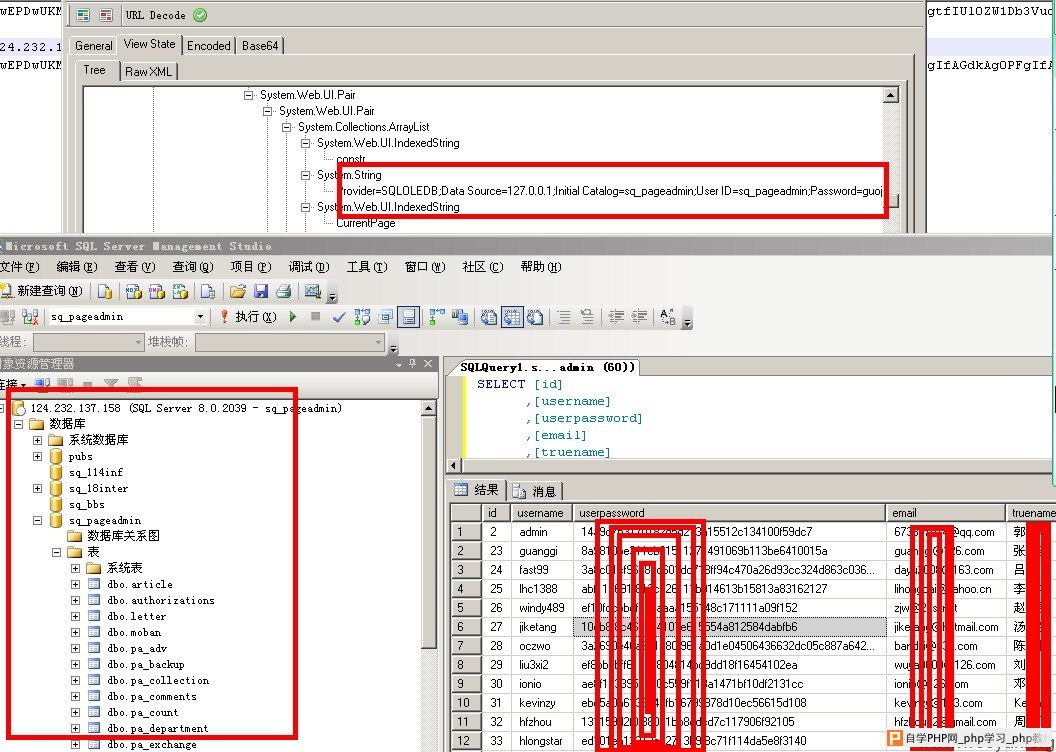1056x752 pixels.
Task: Switch to the Raw XML tab
Action: tap(149, 72)
